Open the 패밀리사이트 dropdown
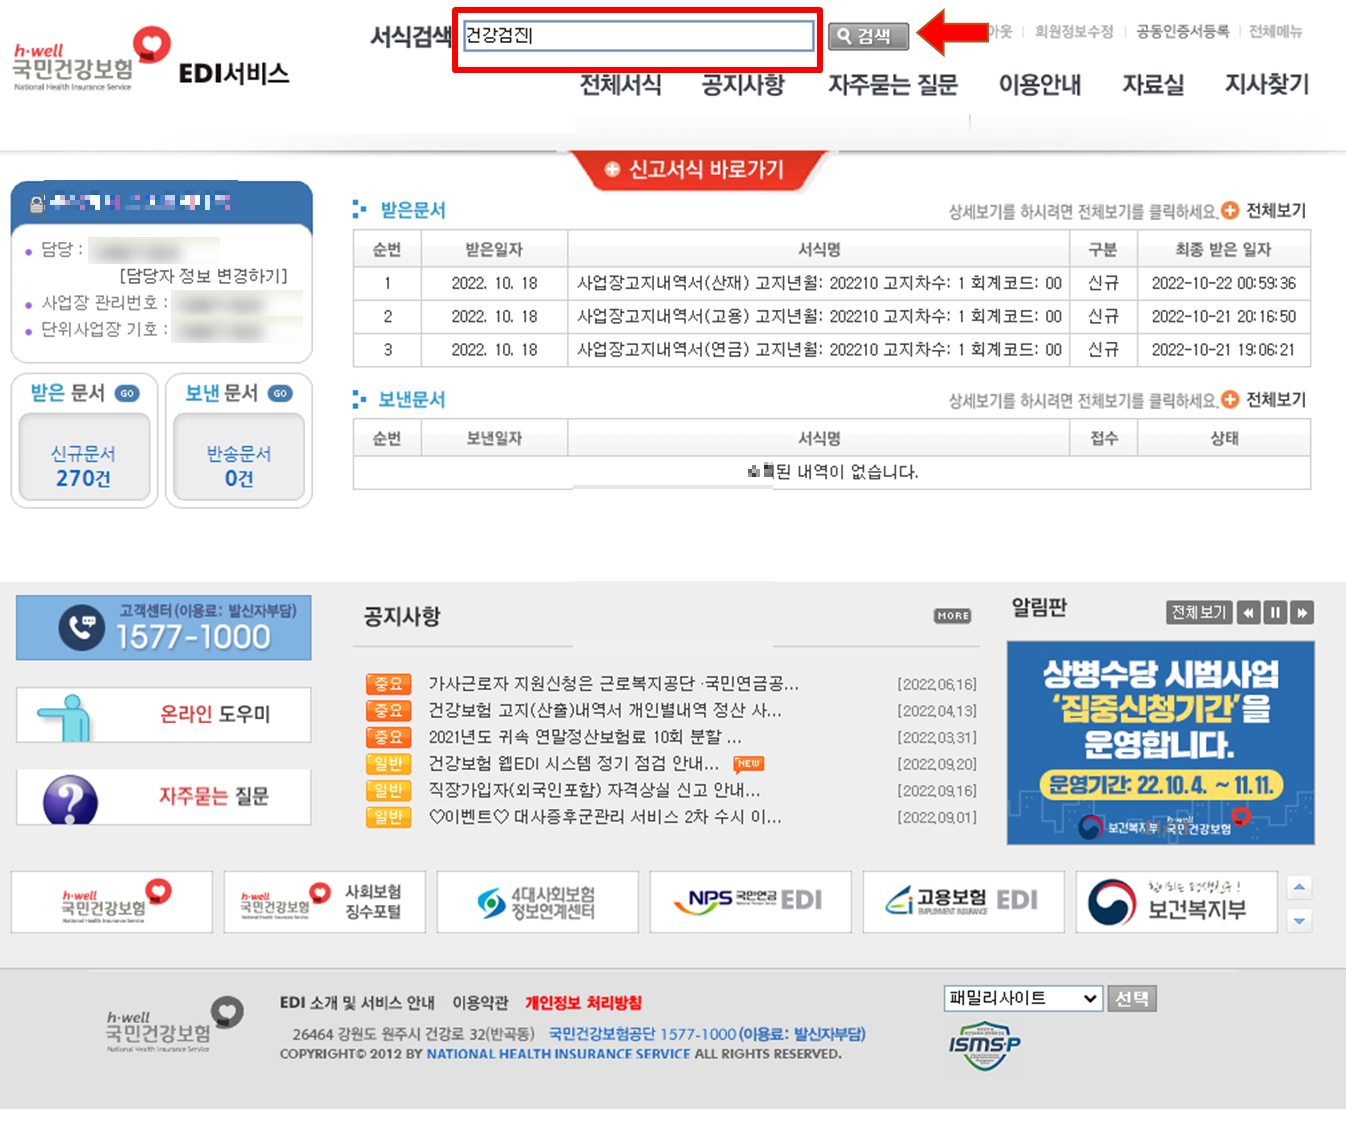Screen dimensions: 1346x1125 pyautogui.click(x=1022, y=998)
